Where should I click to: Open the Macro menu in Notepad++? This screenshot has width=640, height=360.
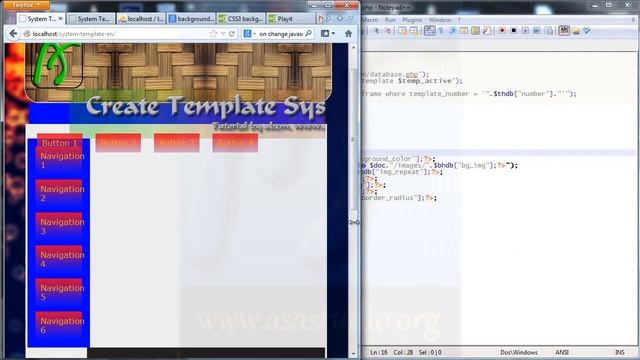[x=370, y=20]
